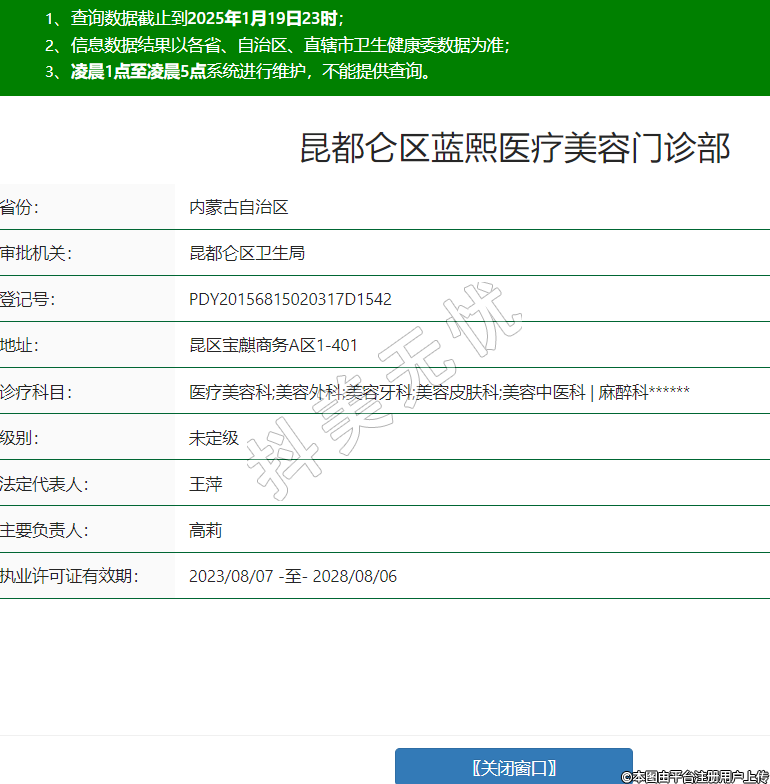This screenshot has height=784, width=770.
Task: Click the authority value 昆都仑区卫生局
Action: tap(247, 253)
